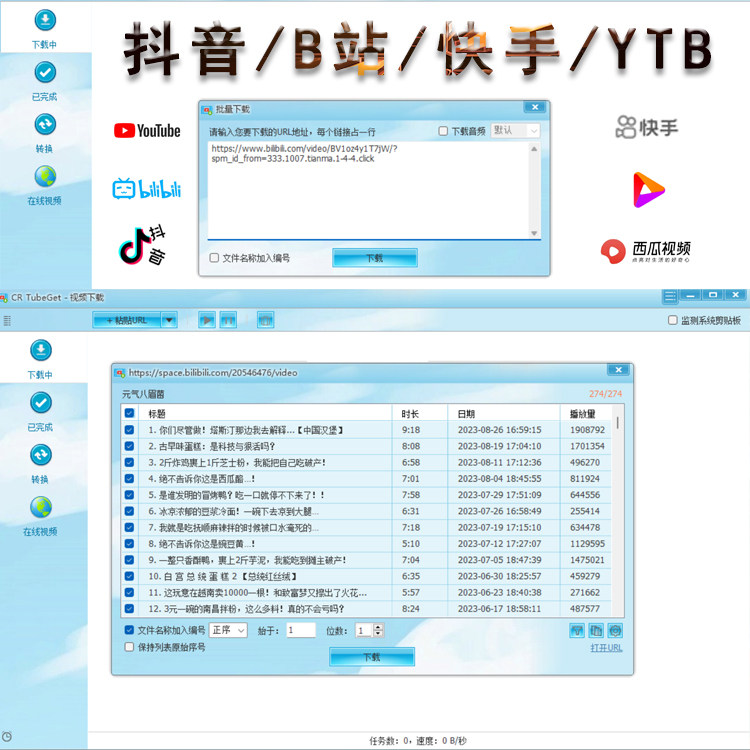Enable 保持列表原始序号 checkbox
The image size is (750, 750).
click(129, 647)
